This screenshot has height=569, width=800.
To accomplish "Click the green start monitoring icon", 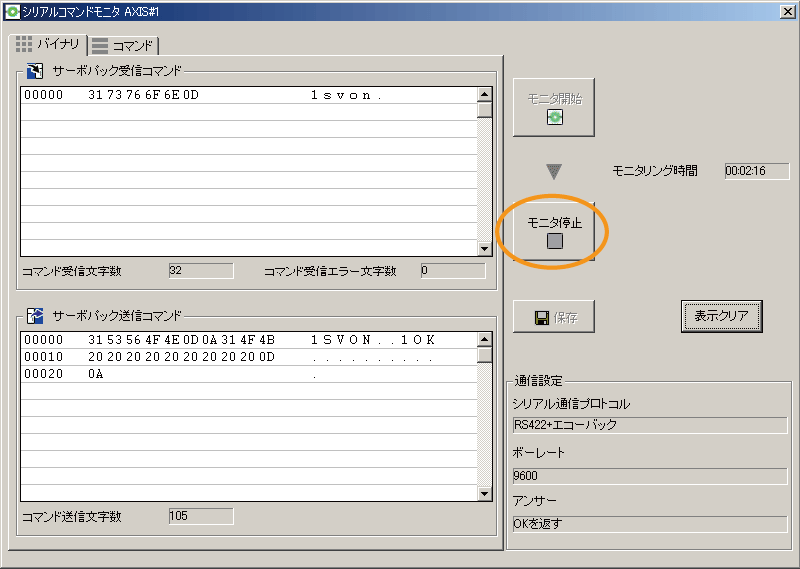I will point(554,117).
